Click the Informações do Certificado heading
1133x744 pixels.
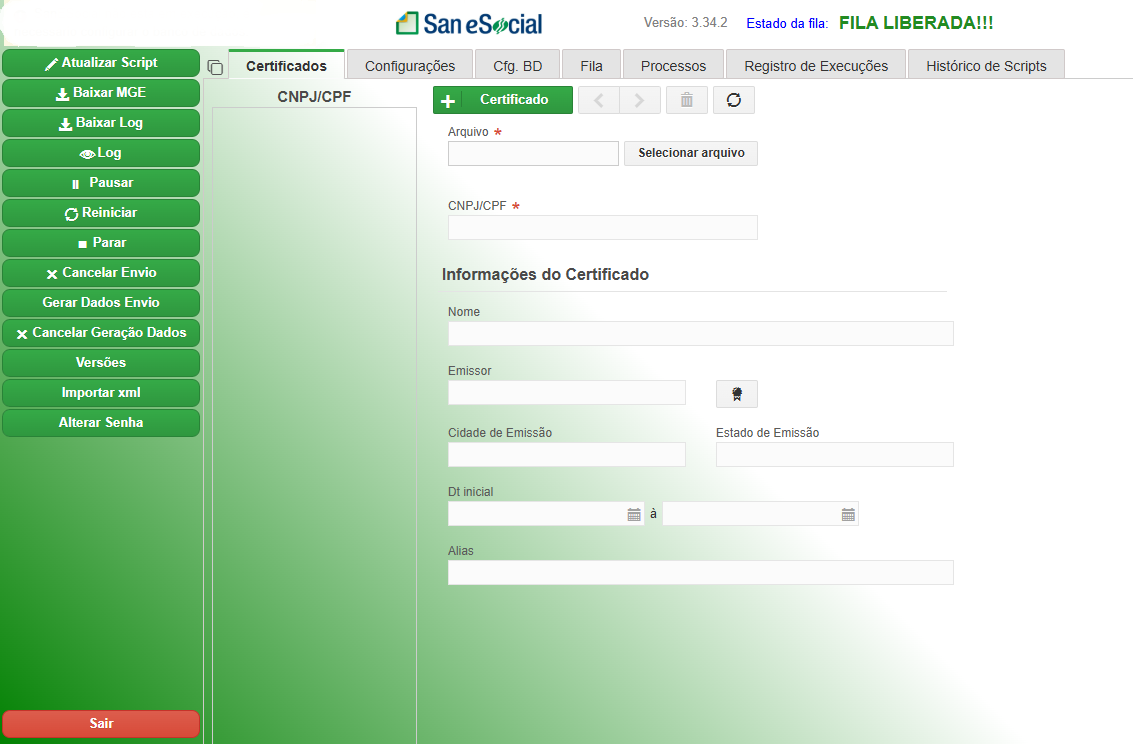pos(545,274)
